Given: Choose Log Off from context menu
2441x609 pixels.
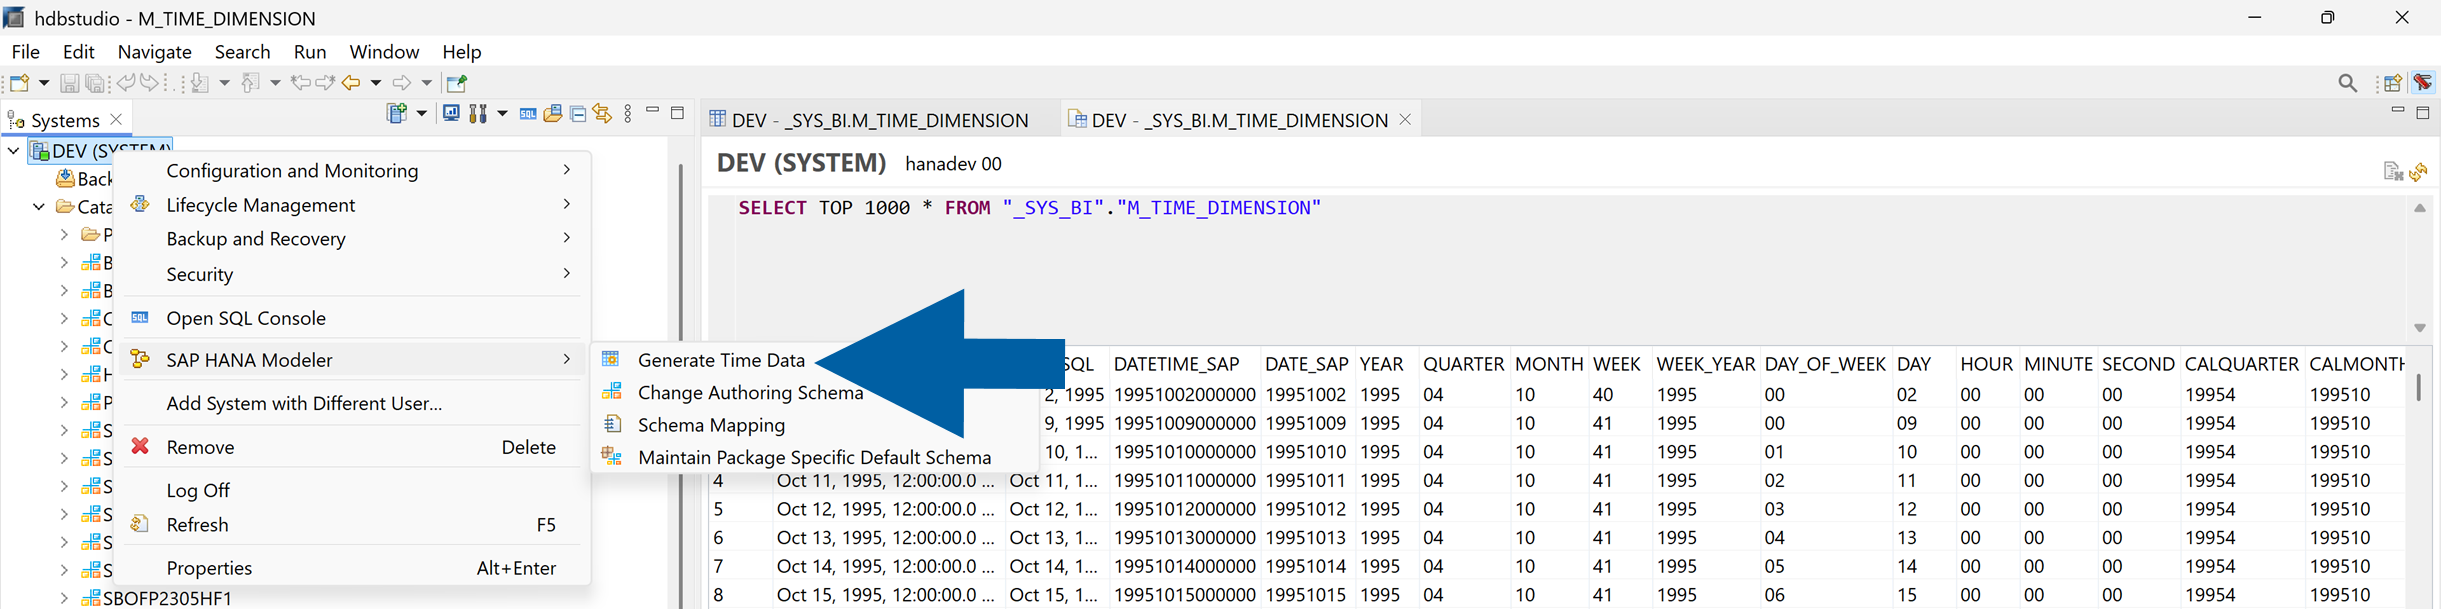Looking at the screenshot, I should (x=352, y=490).
